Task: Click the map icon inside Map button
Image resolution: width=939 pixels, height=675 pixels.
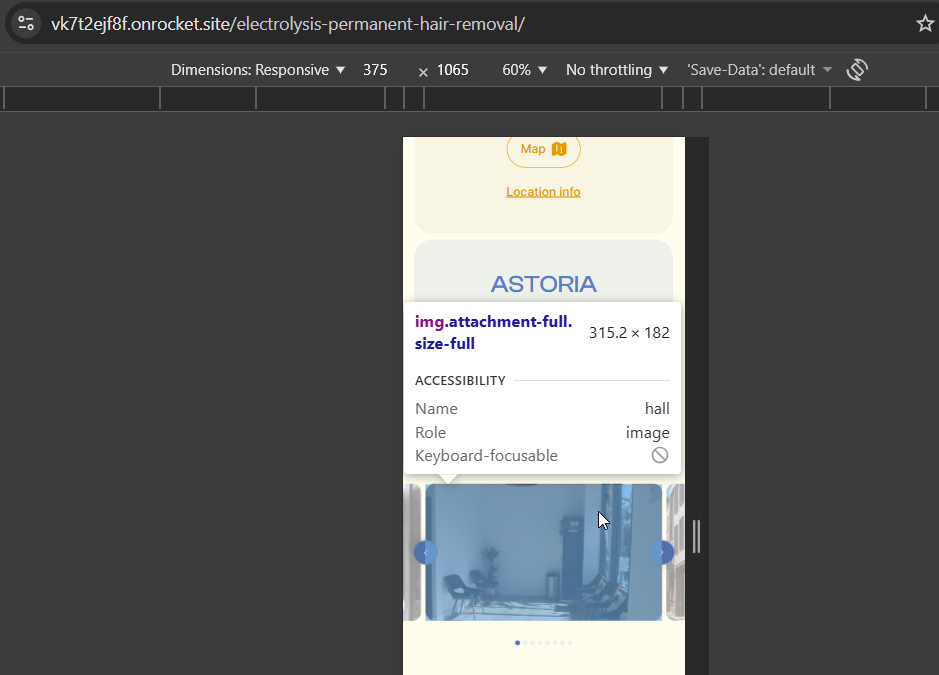Action: pyautogui.click(x=559, y=149)
